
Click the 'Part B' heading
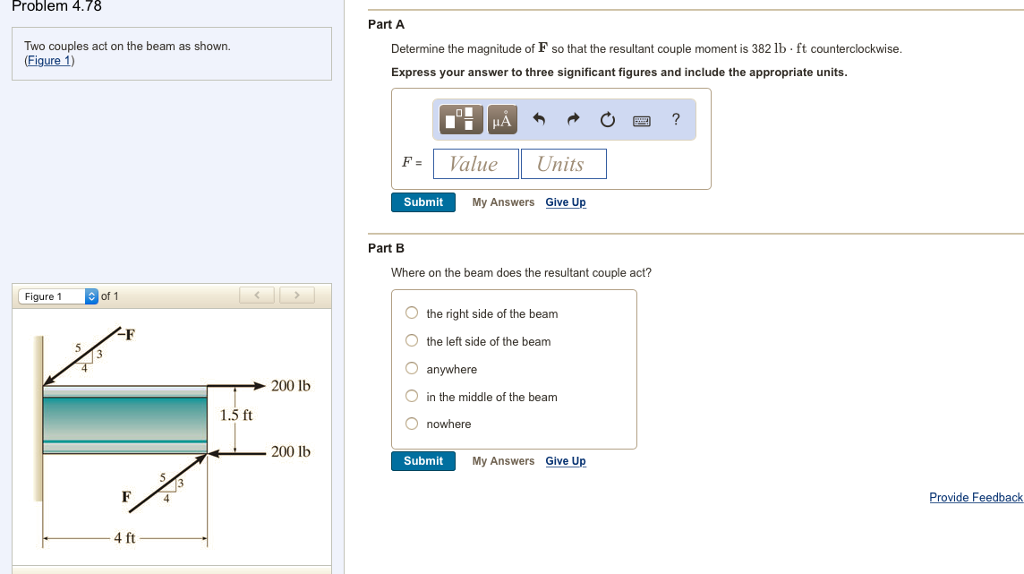coord(386,248)
